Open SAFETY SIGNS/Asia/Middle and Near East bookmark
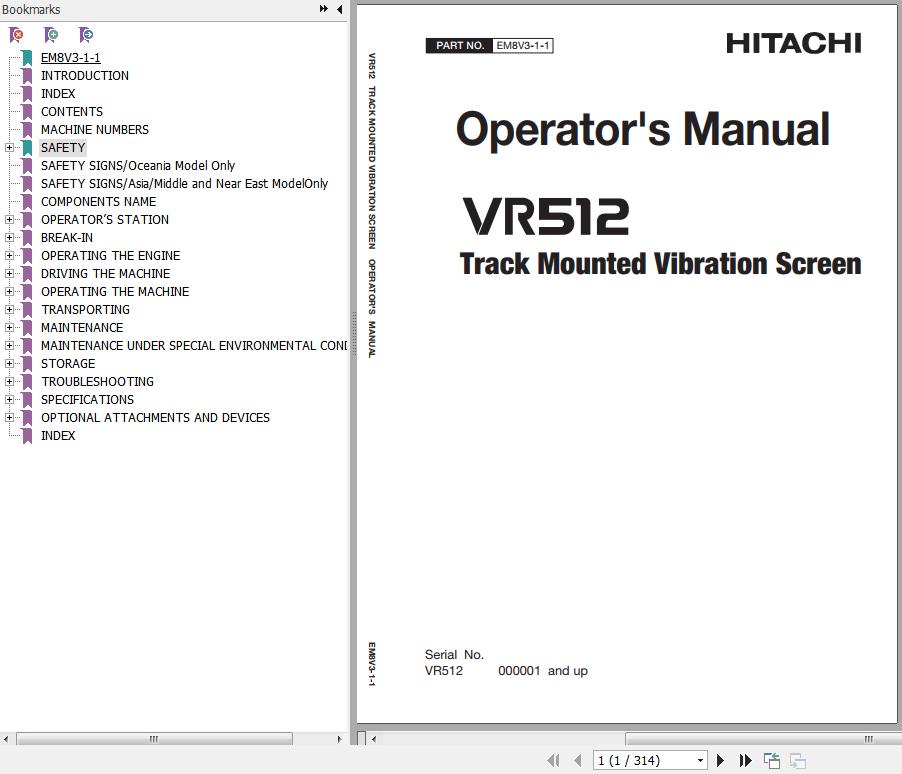 pos(184,184)
